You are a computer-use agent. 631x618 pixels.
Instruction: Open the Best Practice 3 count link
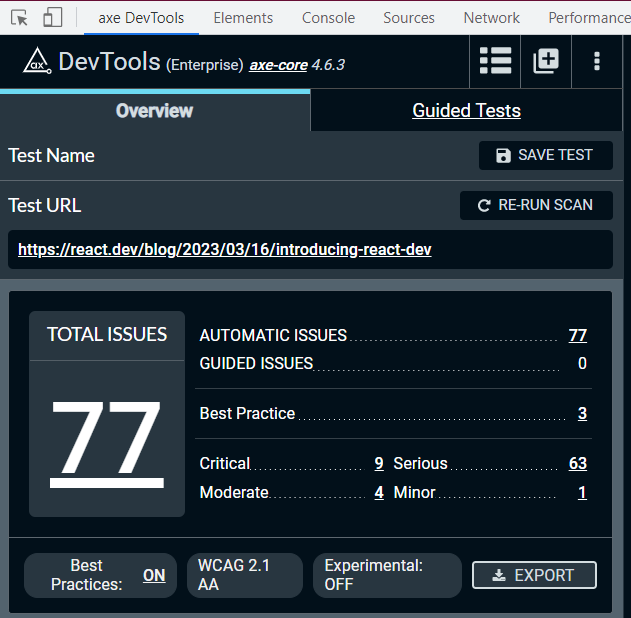[582, 413]
